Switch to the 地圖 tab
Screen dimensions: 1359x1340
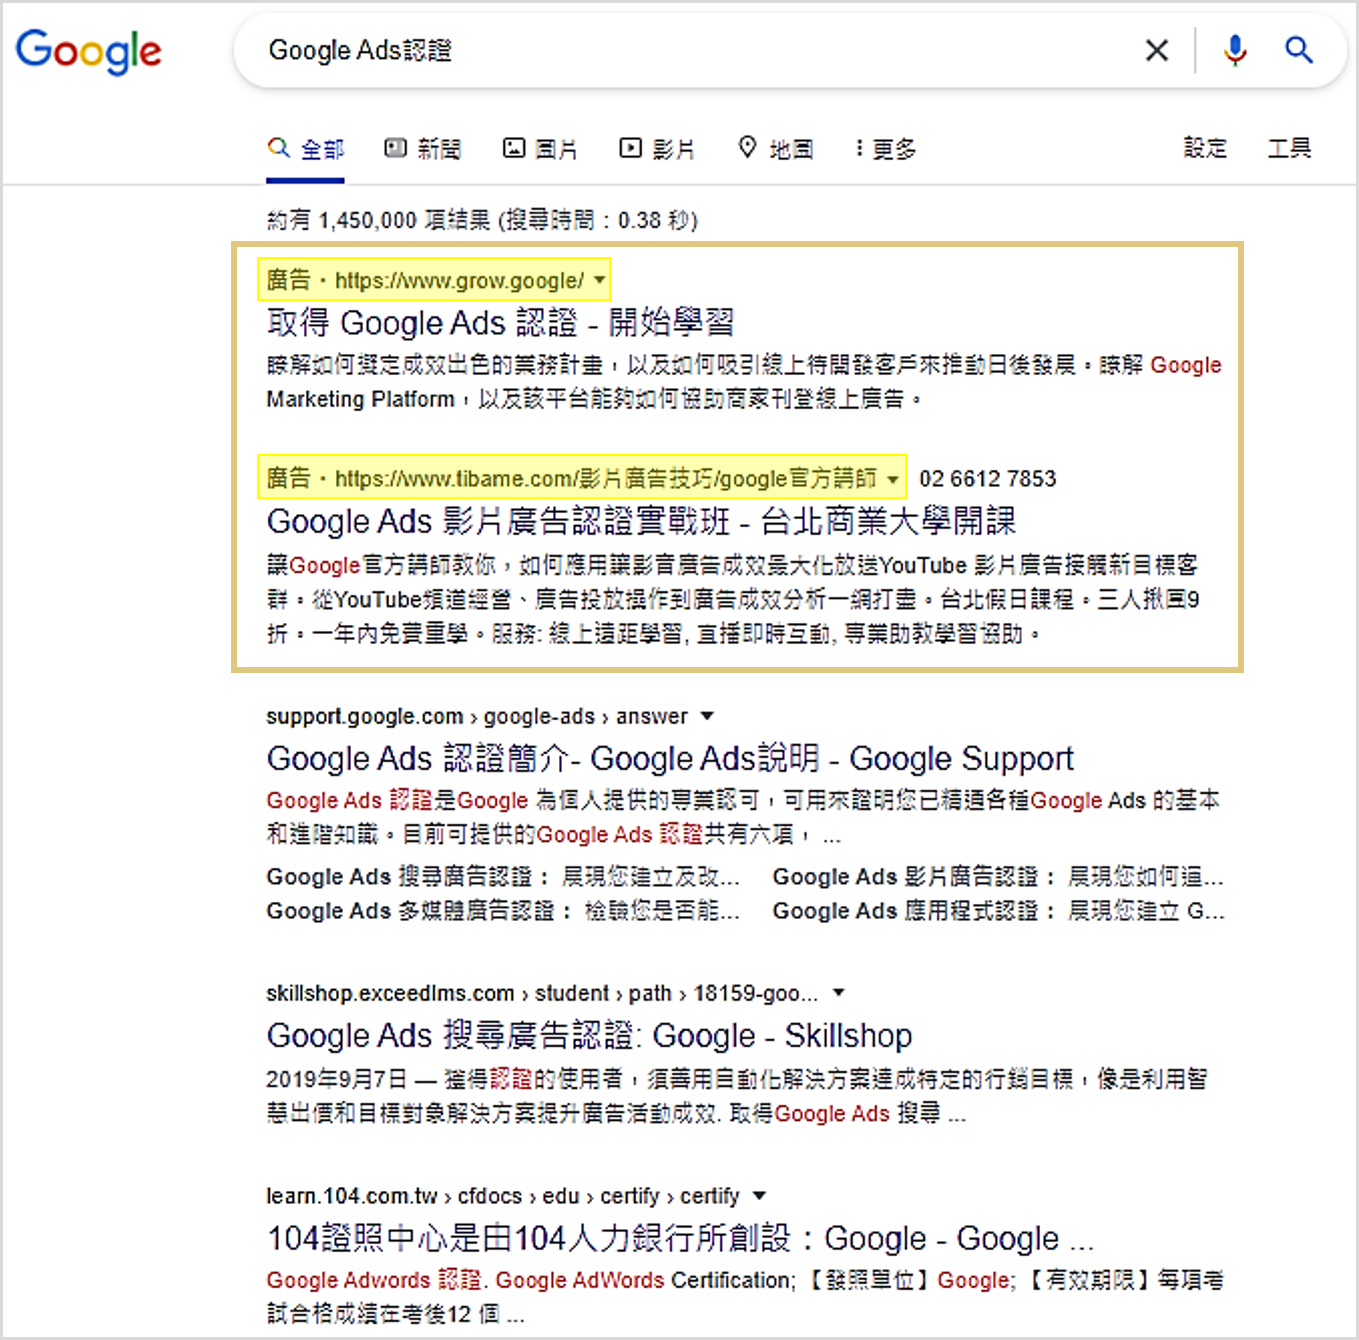click(x=775, y=149)
